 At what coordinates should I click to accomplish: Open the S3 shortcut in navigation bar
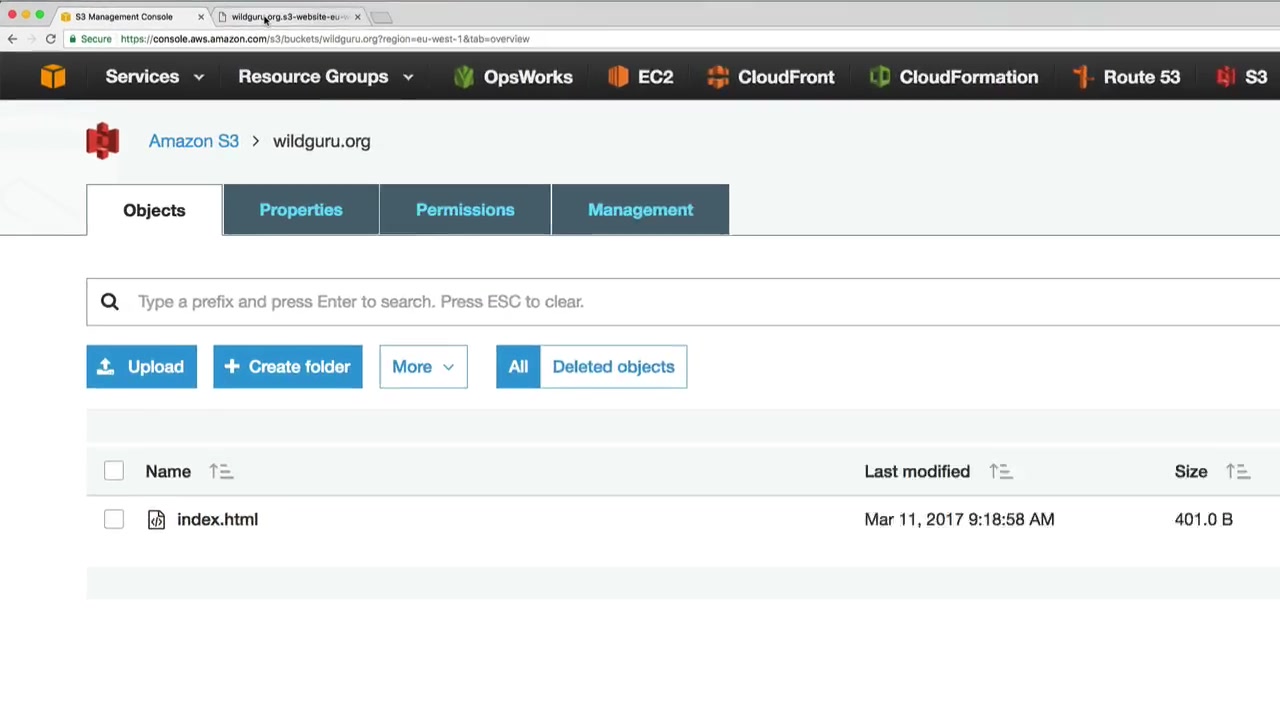pyautogui.click(x=1242, y=77)
